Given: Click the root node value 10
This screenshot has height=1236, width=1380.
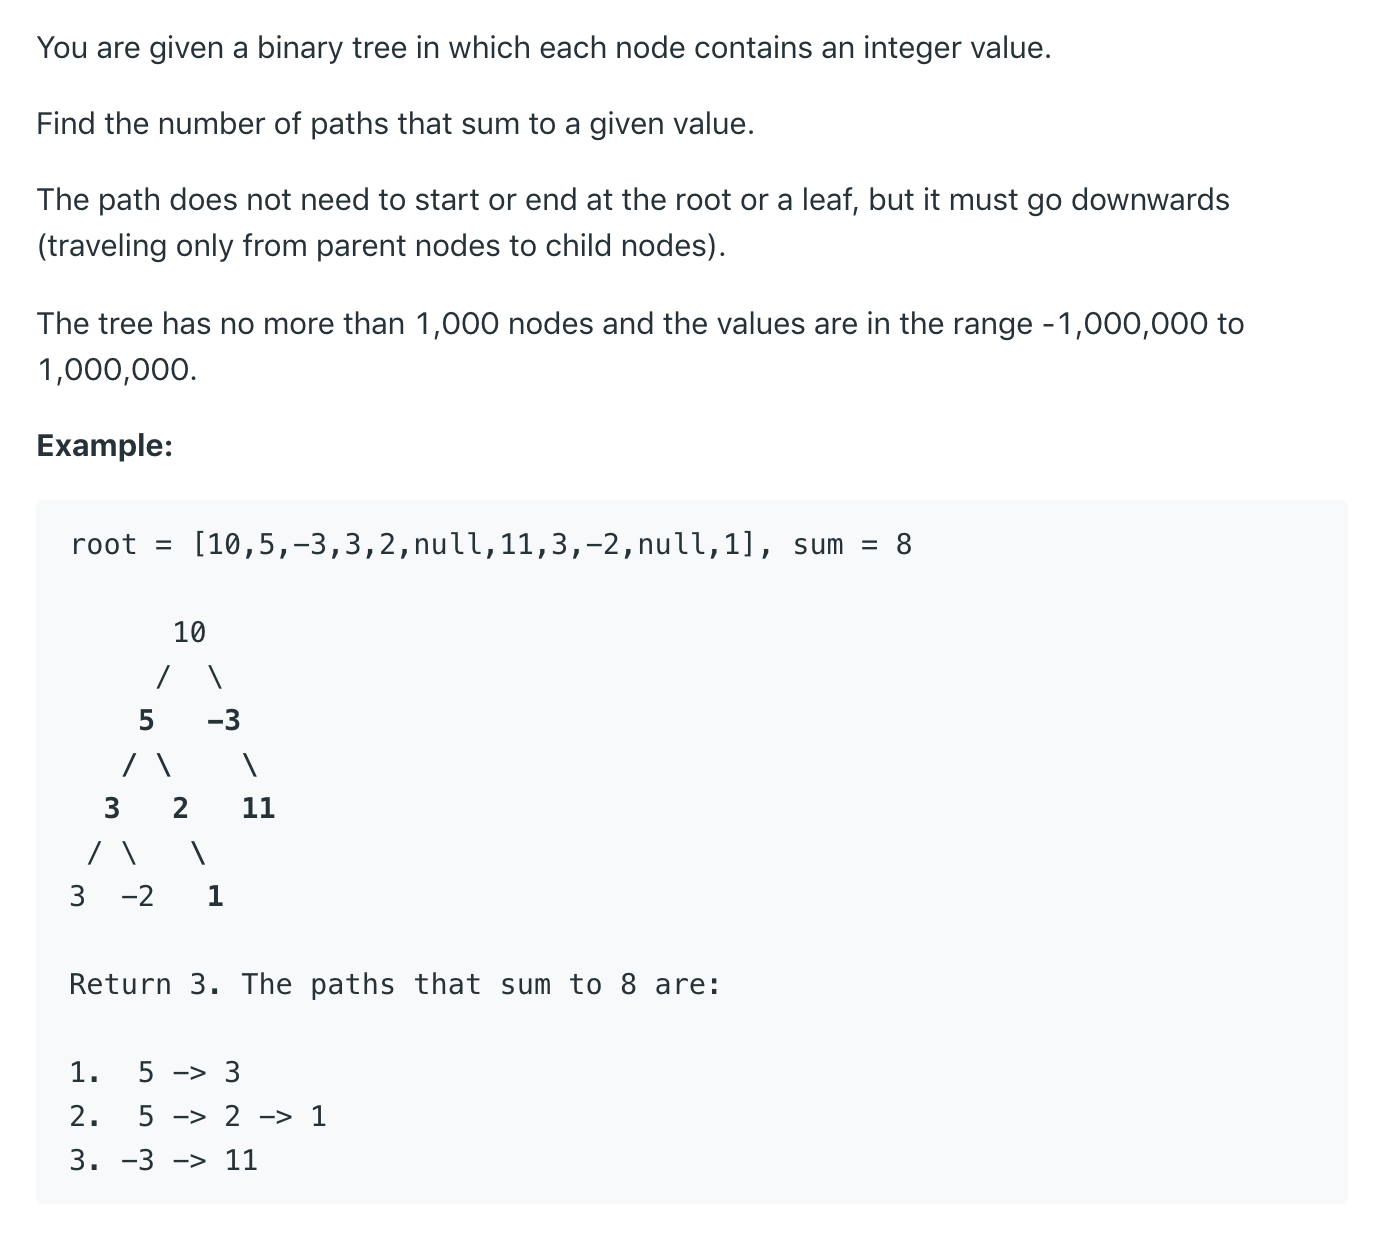Looking at the screenshot, I should pyautogui.click(x=189, y=632).
